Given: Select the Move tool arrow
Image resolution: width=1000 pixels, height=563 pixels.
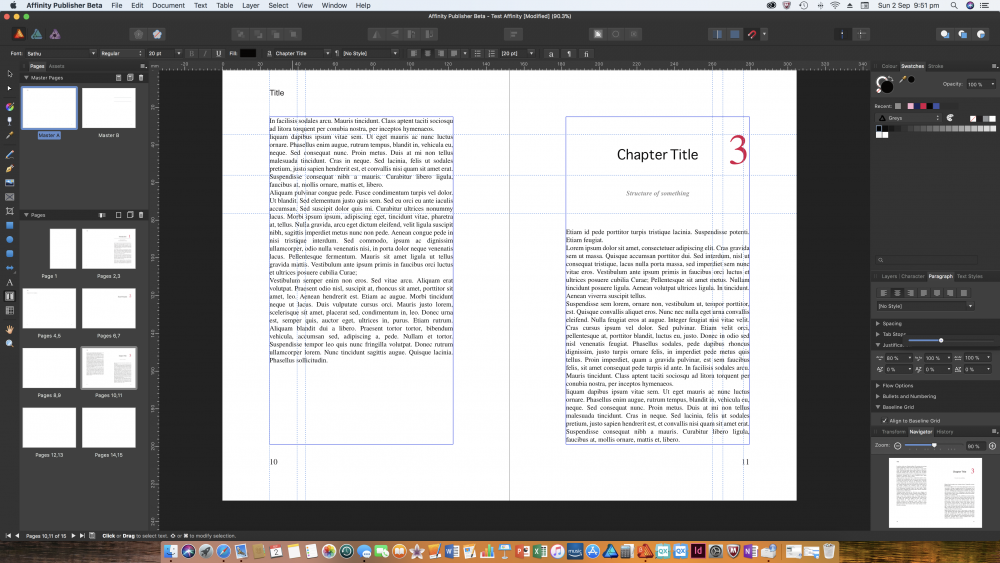Looking at the screenshot, I should (10, 74).
